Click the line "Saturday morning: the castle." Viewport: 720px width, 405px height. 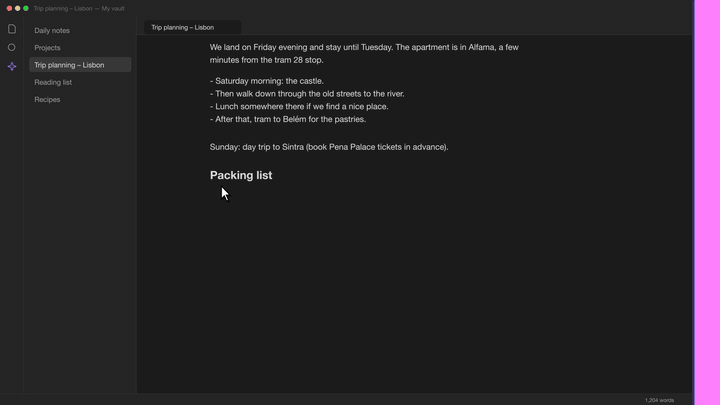coord(267,81)
